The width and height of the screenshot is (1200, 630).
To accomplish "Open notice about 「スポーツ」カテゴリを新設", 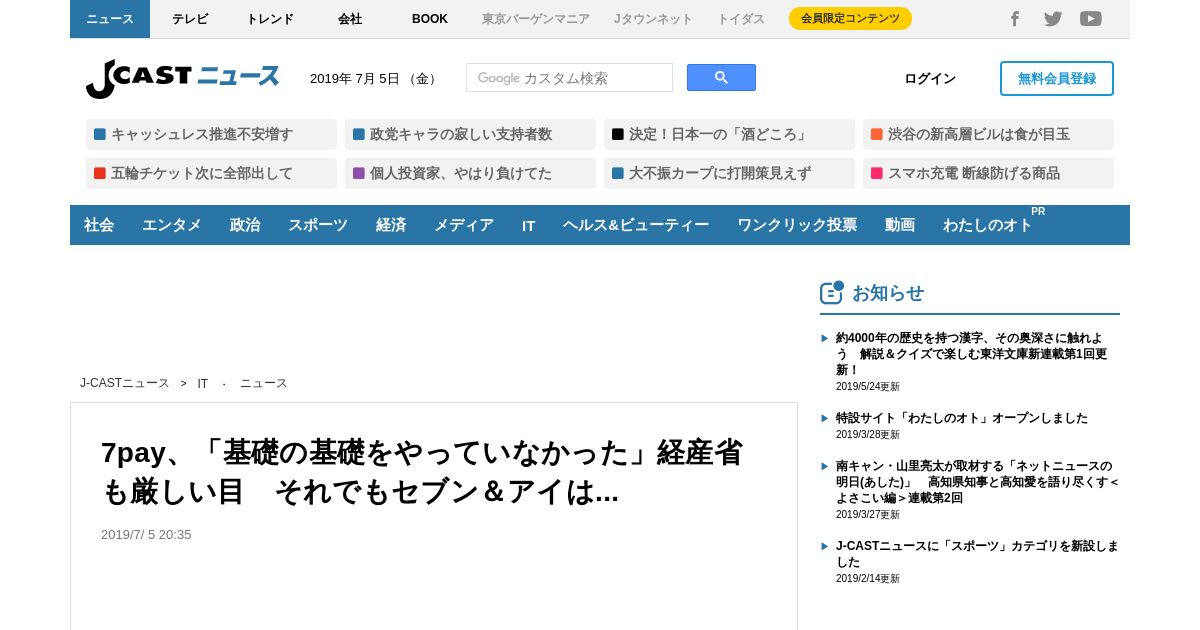I will click(977, 553).
